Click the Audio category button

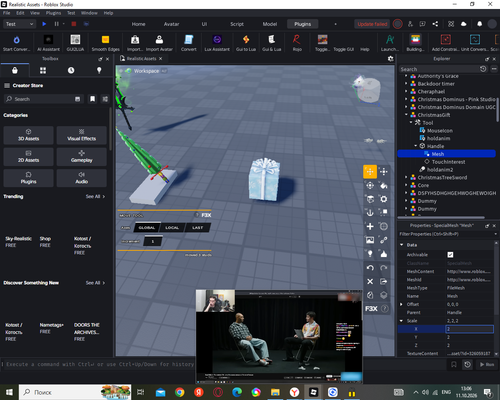[82, 178]
